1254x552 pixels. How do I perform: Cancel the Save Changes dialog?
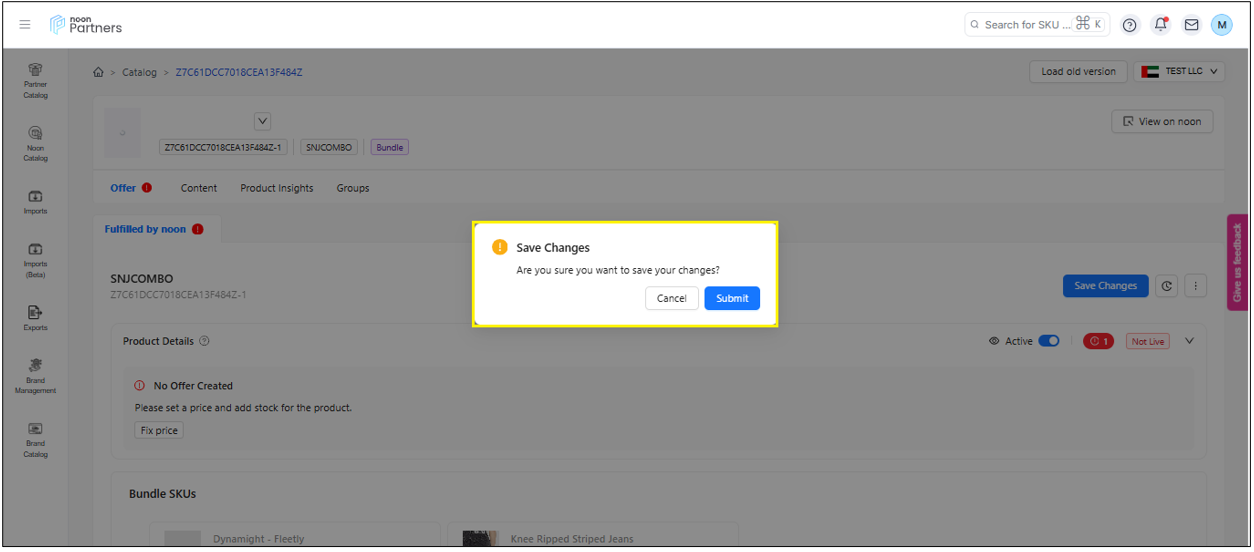(x=671, y=298)
